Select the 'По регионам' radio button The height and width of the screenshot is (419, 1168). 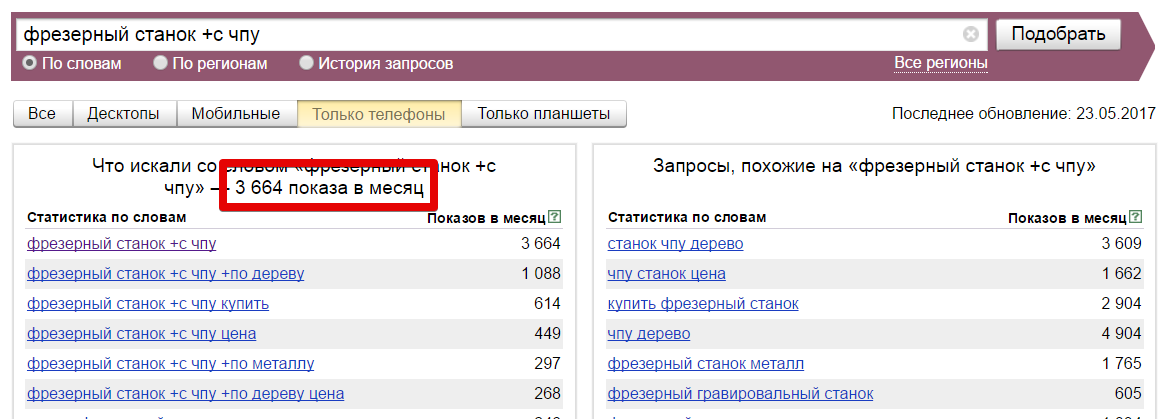[160, 63]
